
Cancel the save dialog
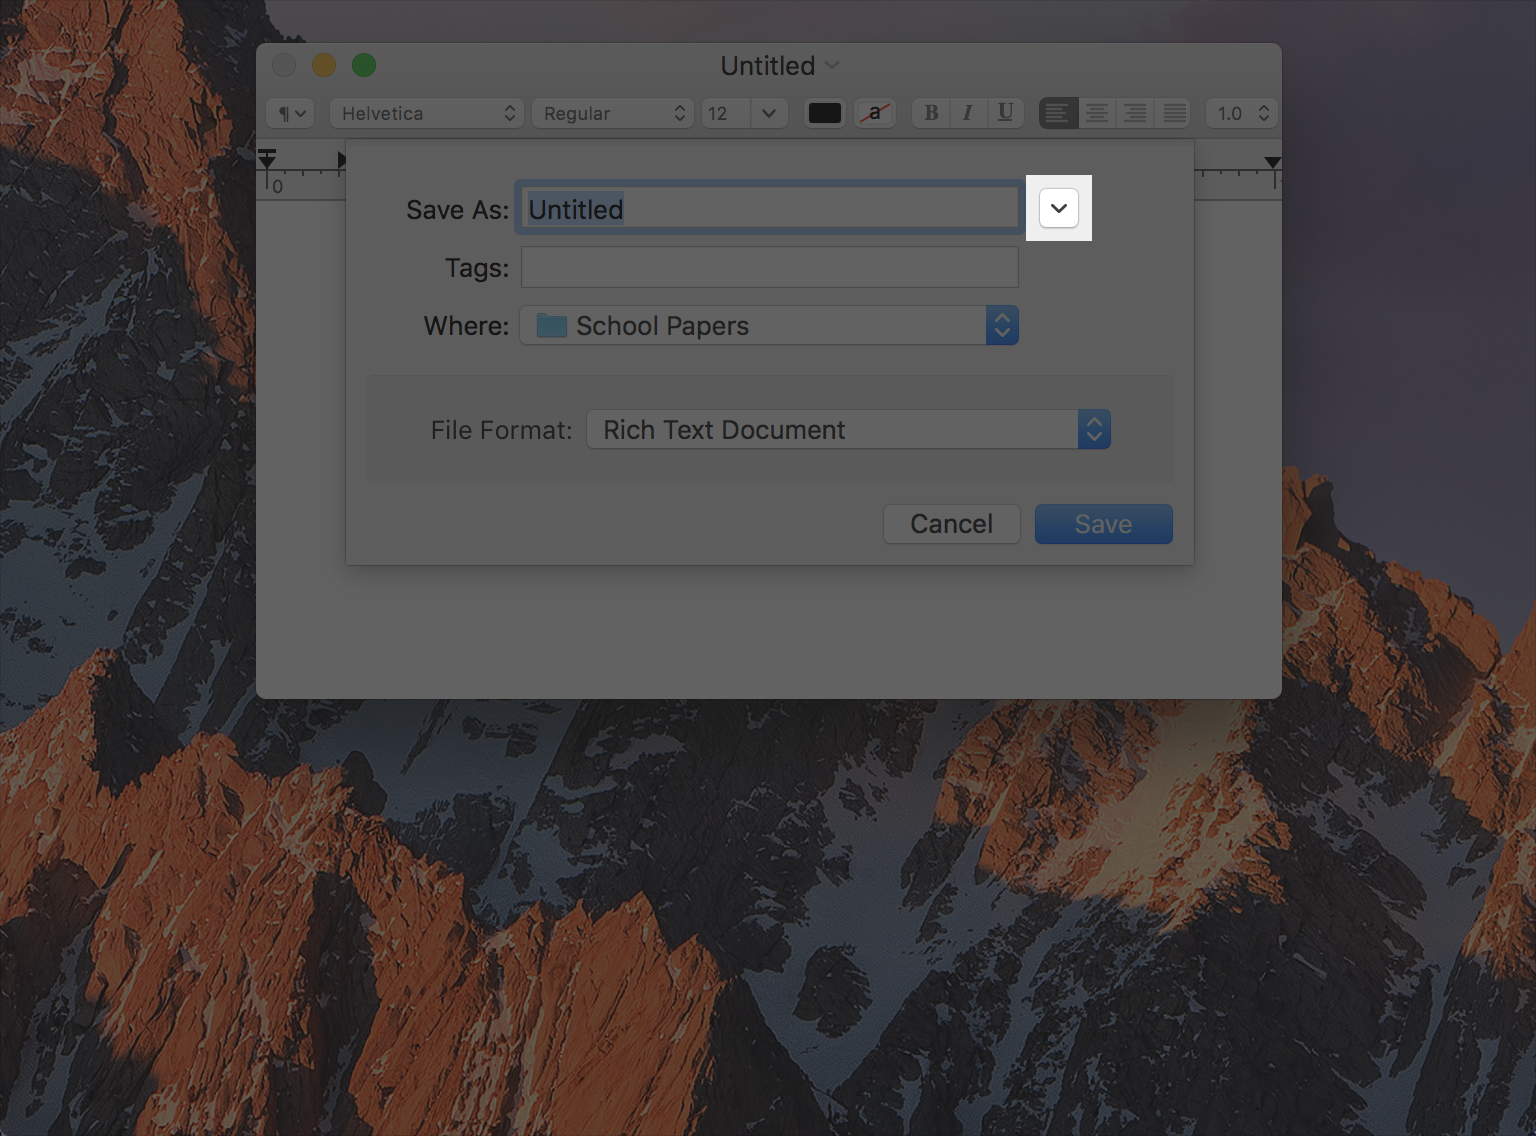[x=951, y=524]
